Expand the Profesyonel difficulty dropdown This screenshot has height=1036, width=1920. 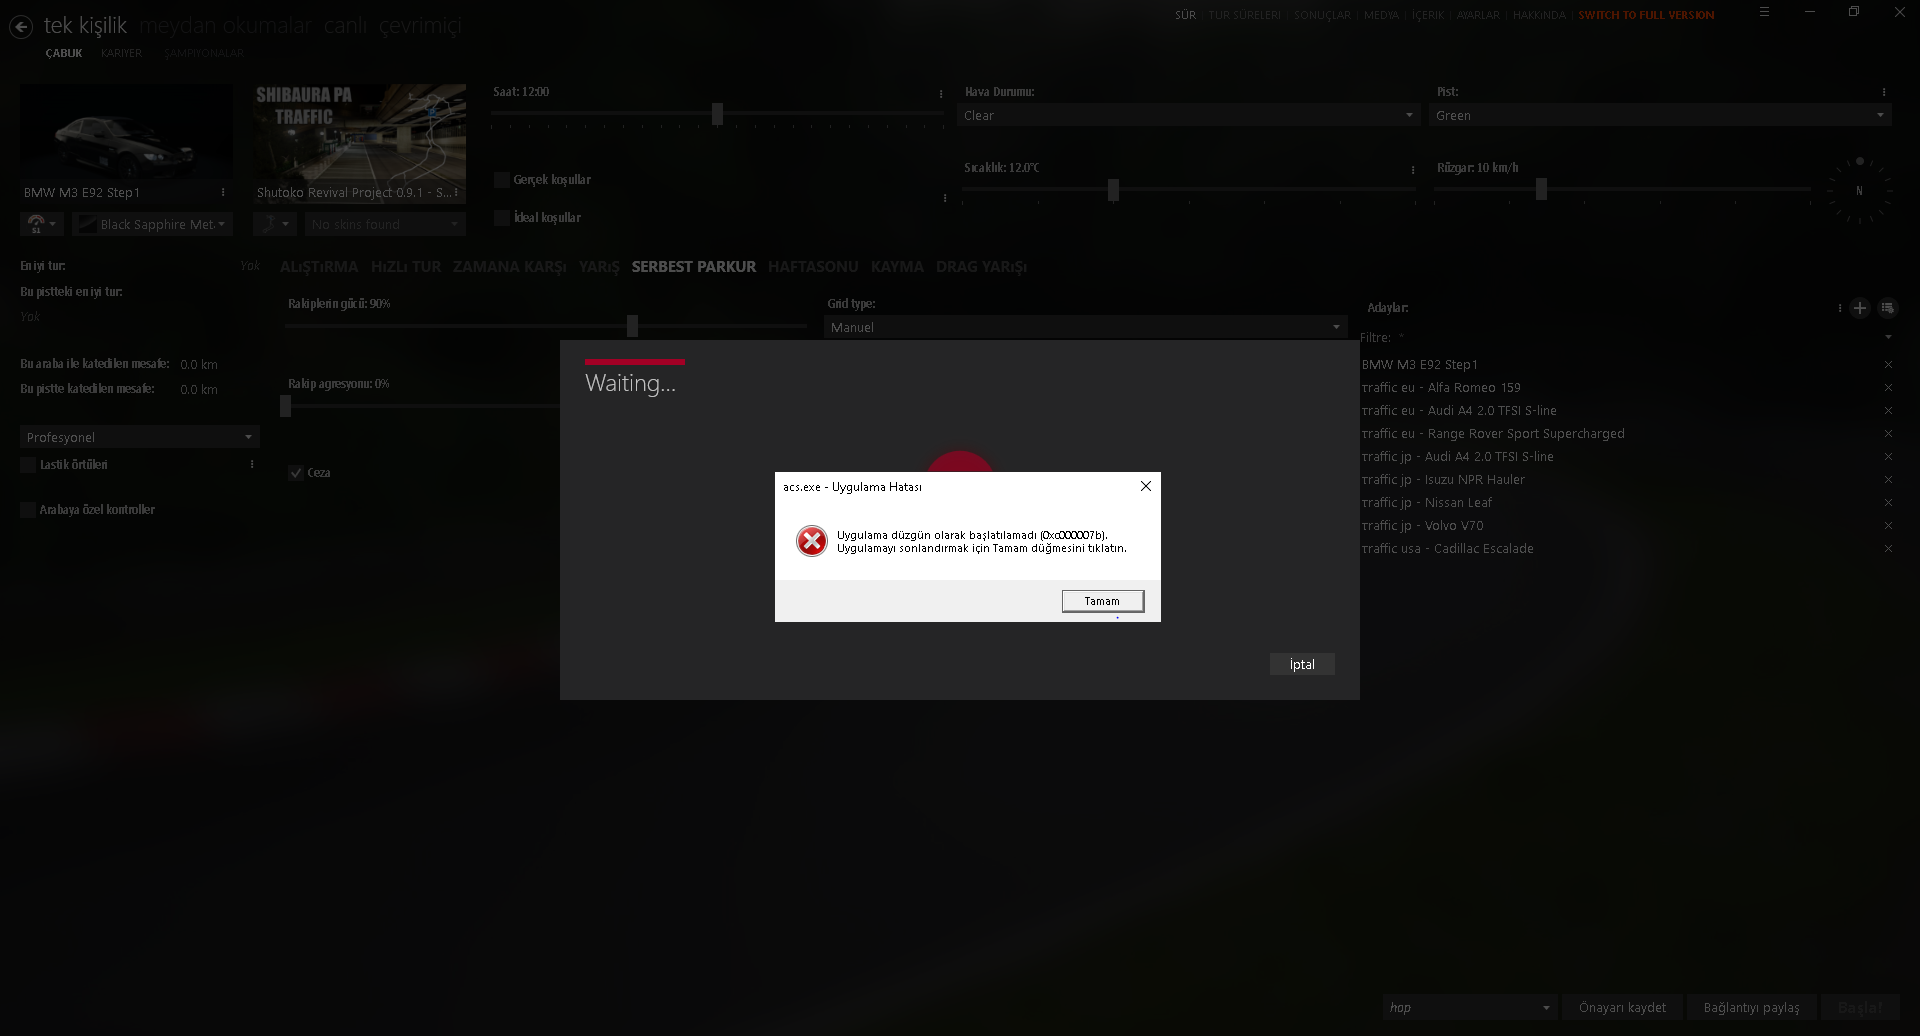[x=140, y=438]
